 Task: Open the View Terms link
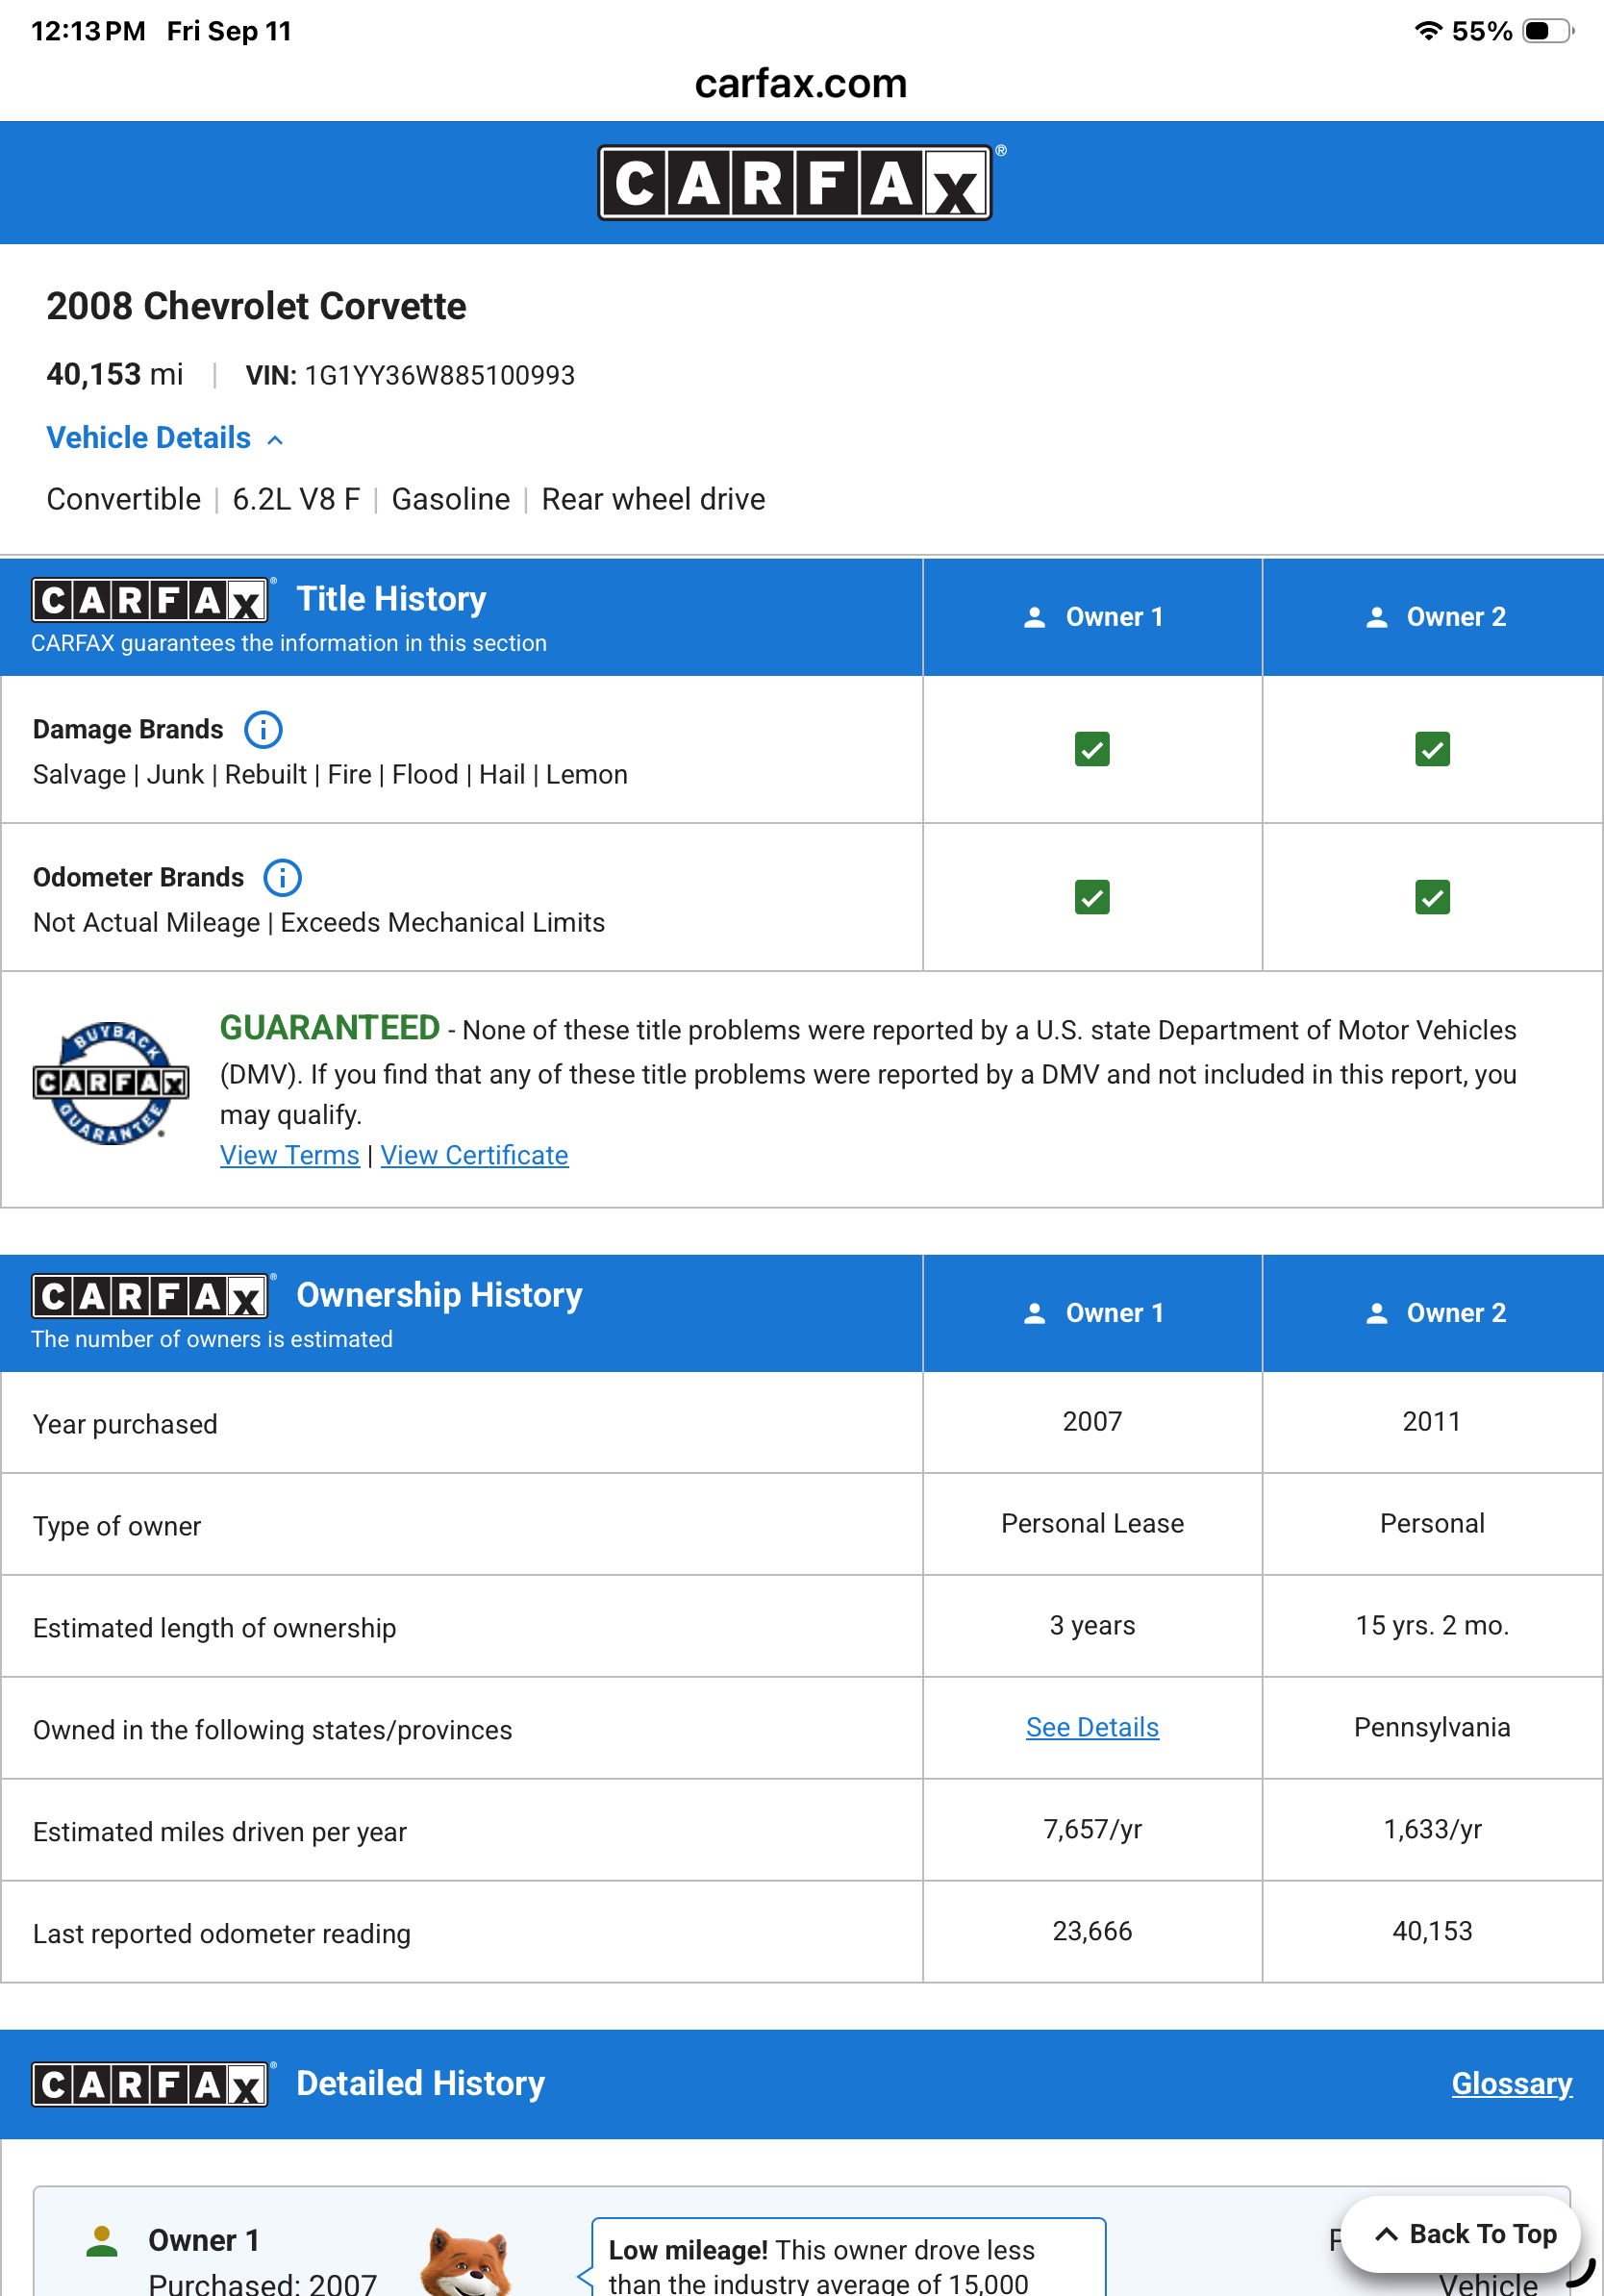(x=290, y=1155)
